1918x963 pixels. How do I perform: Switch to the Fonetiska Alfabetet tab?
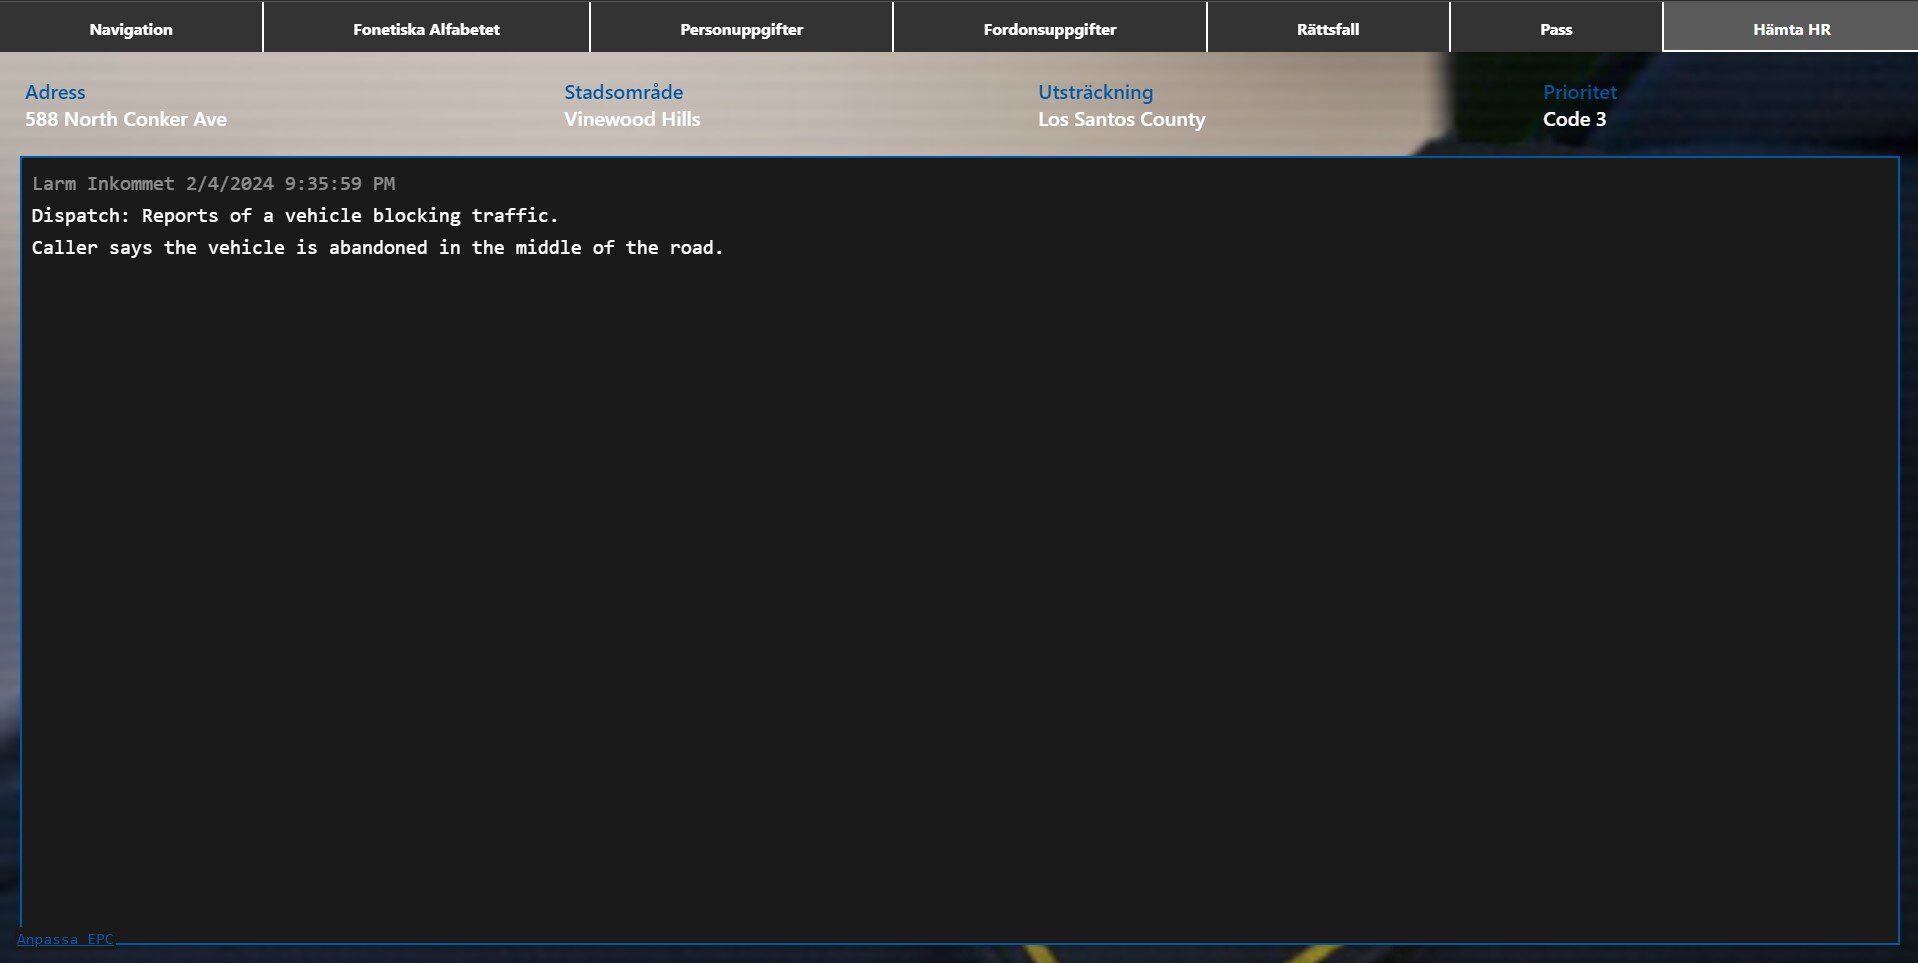point(426,29)
